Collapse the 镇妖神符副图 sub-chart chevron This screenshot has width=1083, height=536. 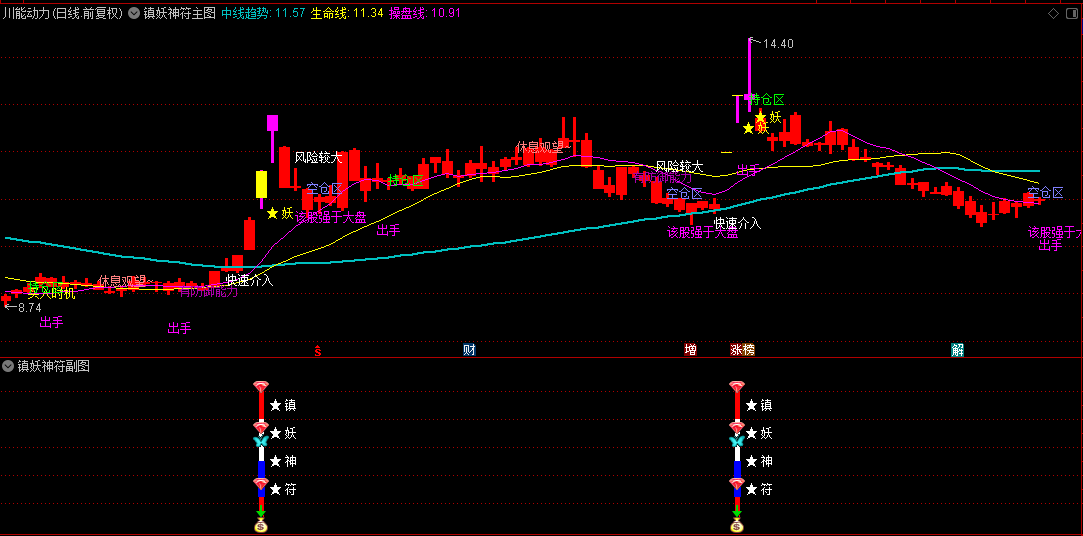pyautogui.click(x=8, y=366)
